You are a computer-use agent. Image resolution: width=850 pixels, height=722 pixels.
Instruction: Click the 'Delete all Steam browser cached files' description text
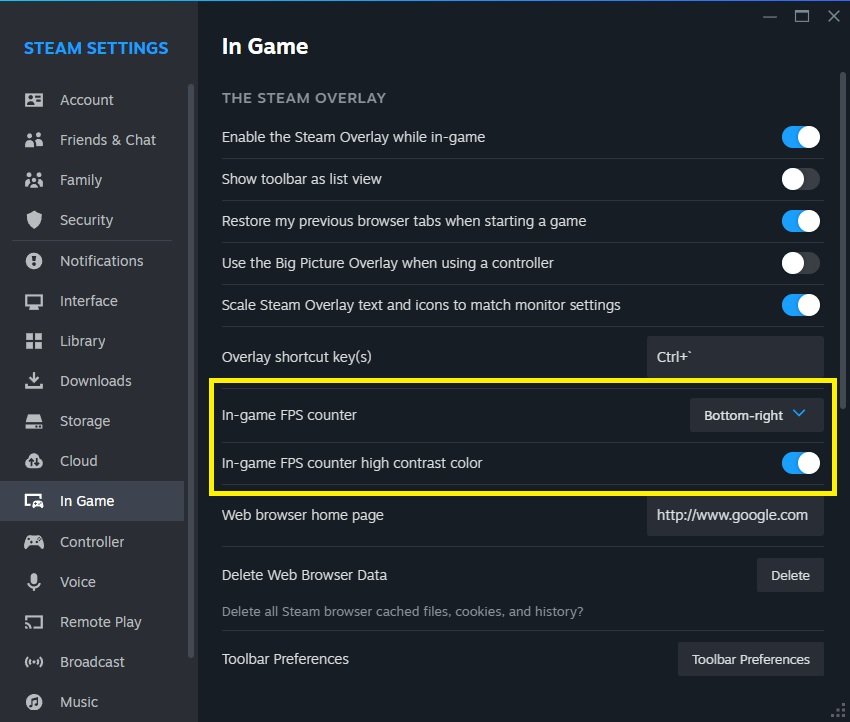tap(402, 611)
